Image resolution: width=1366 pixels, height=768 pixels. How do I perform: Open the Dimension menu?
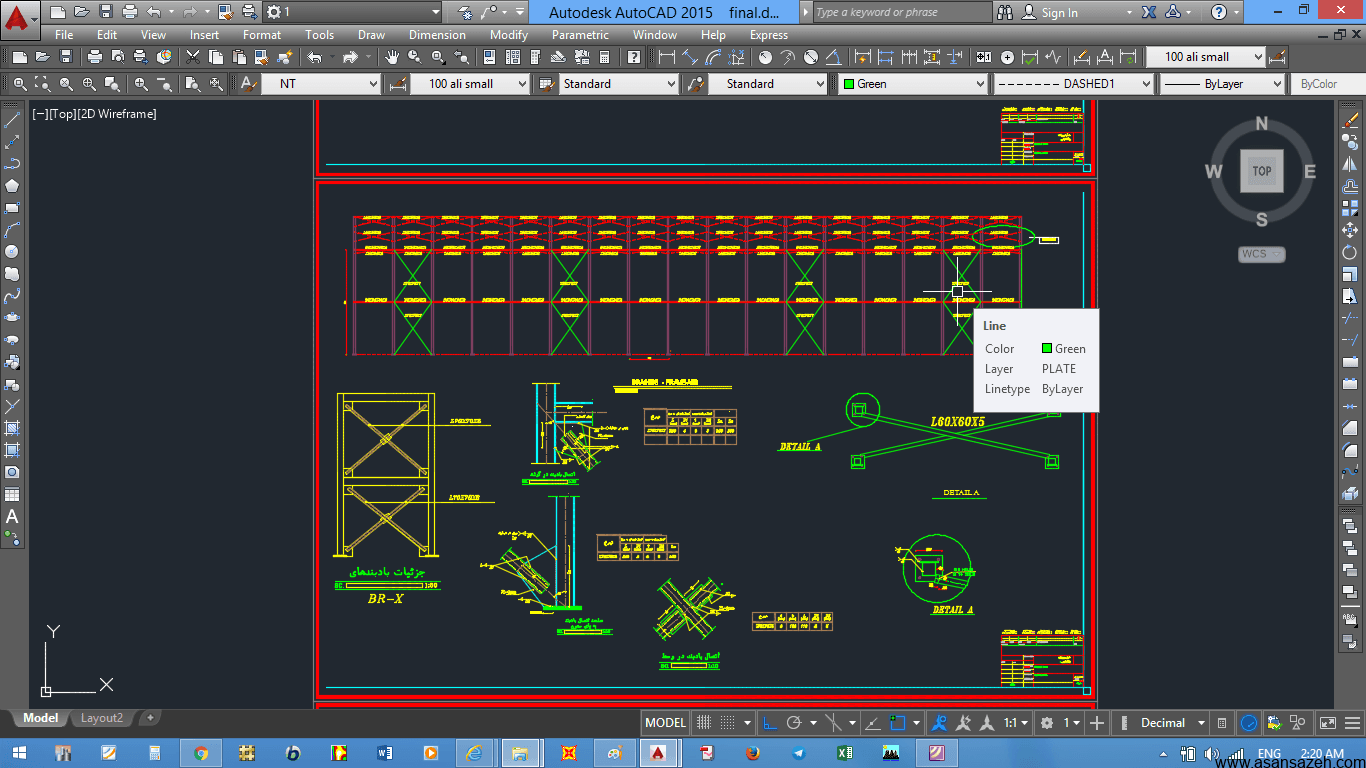click(x=437, y=35)
